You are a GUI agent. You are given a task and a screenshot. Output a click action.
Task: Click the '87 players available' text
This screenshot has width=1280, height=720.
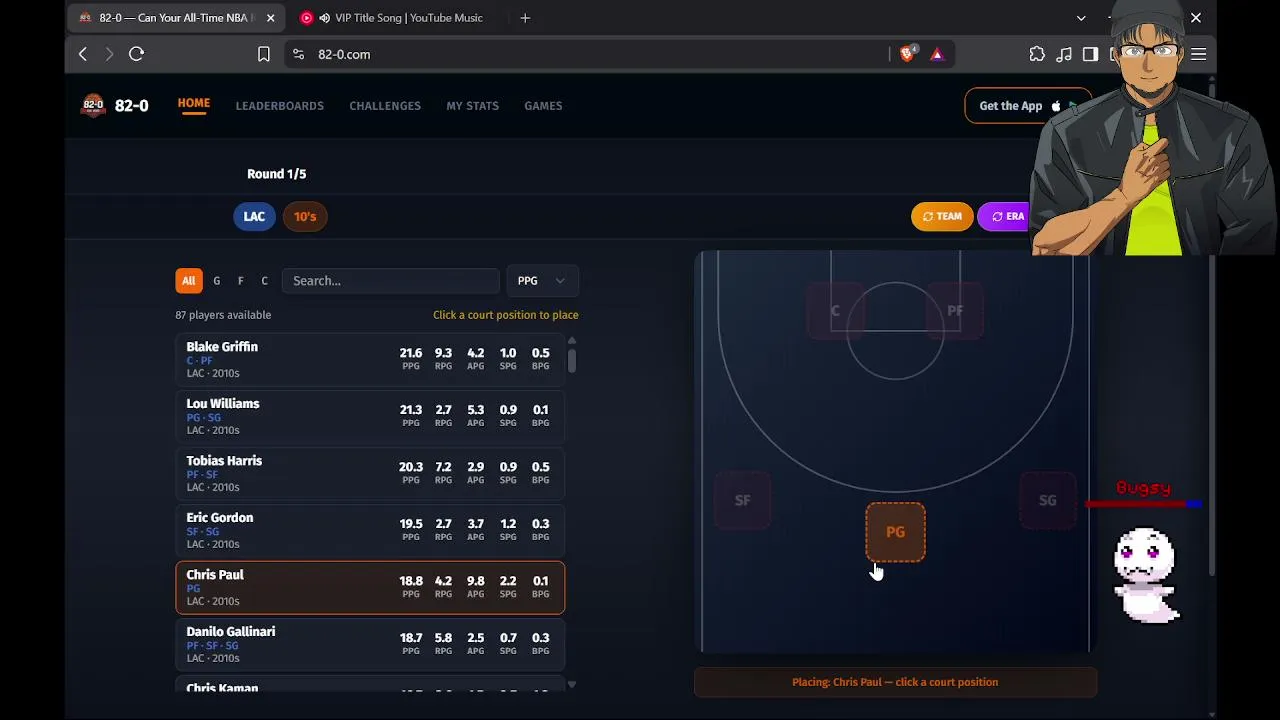click(223, 315)
